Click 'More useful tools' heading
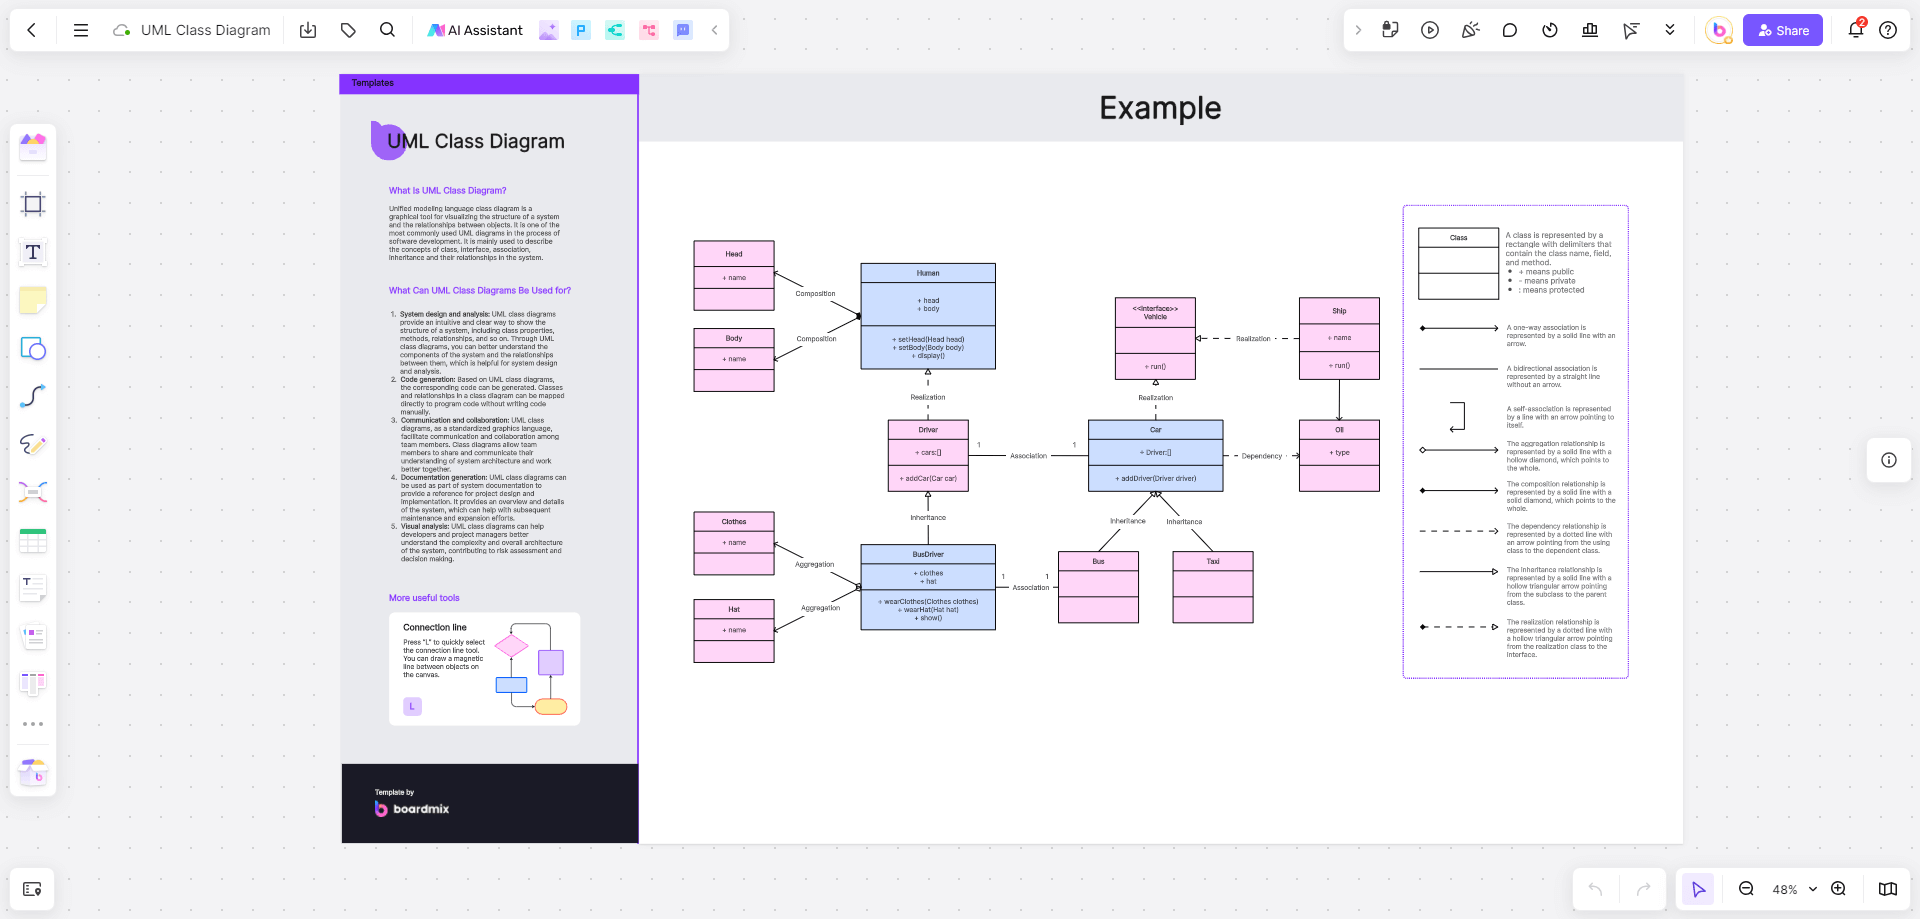The width and height of the screenshot is (1920, 919). pos(424,598)
